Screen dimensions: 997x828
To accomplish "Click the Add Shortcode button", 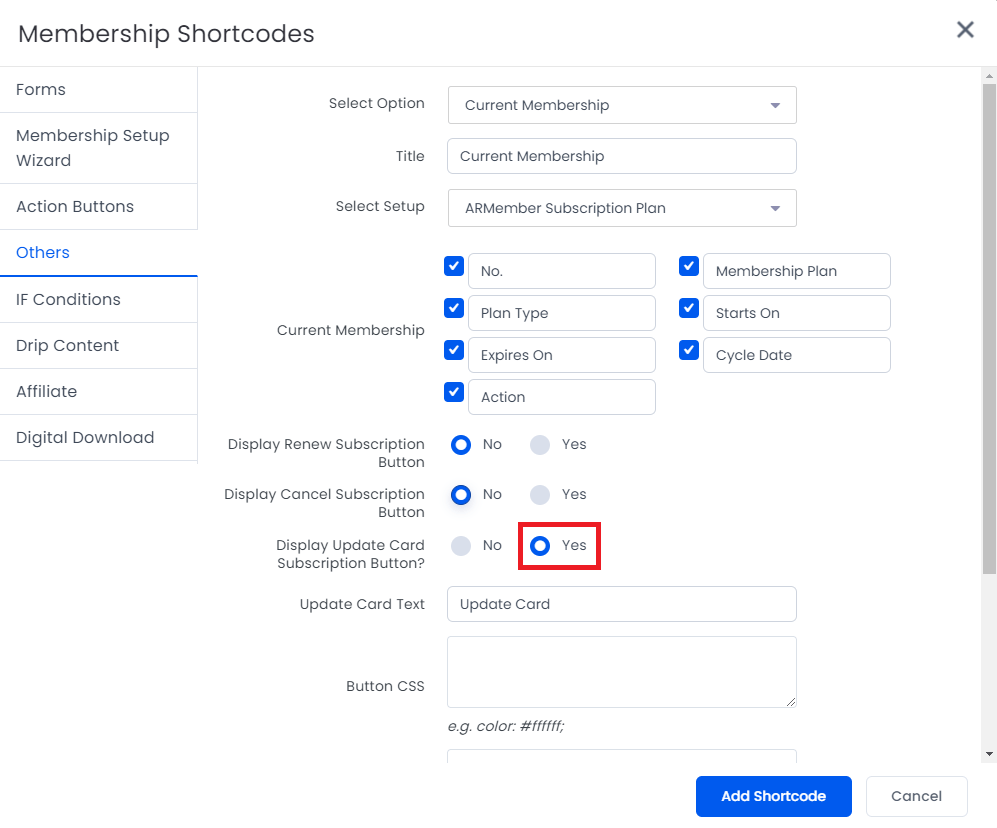I will pos(773,796).
